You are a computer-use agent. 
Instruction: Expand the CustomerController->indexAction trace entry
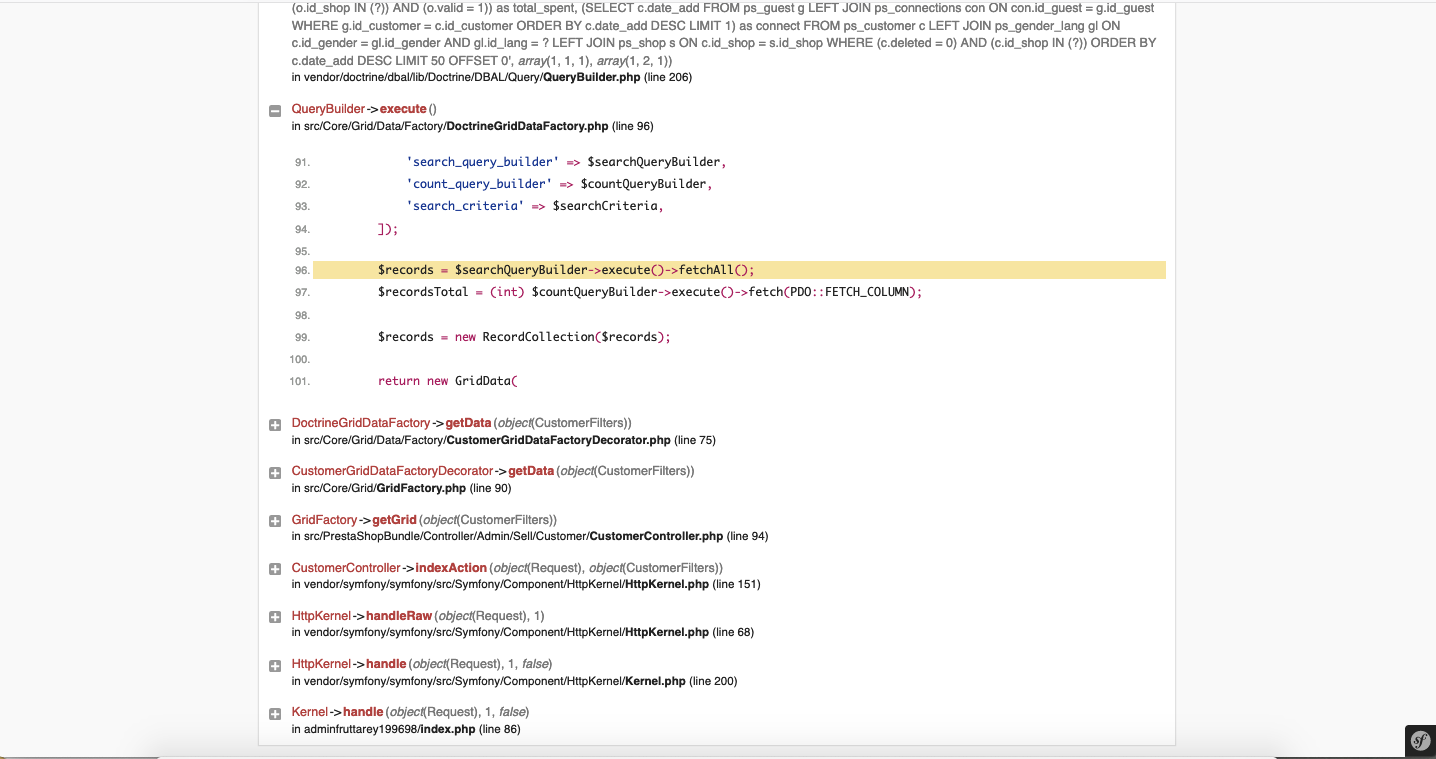click(275, 569)
